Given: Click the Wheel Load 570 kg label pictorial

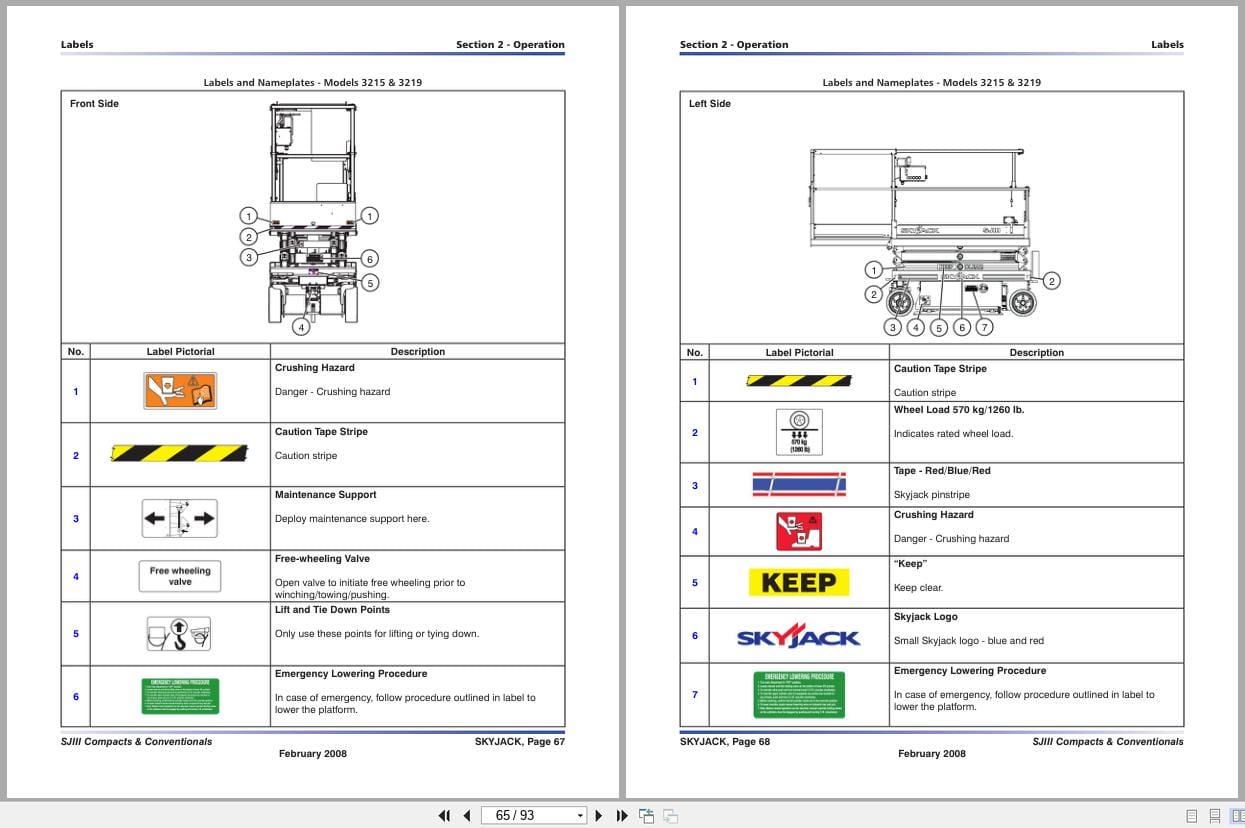Looking at the screenshot, I should (798, 431).
